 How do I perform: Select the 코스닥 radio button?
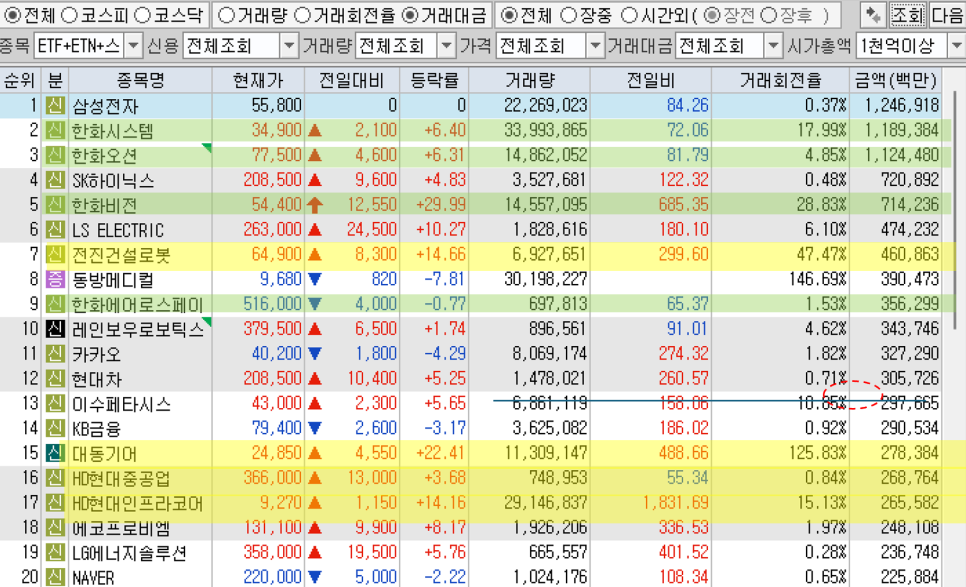tap(142, 15)
